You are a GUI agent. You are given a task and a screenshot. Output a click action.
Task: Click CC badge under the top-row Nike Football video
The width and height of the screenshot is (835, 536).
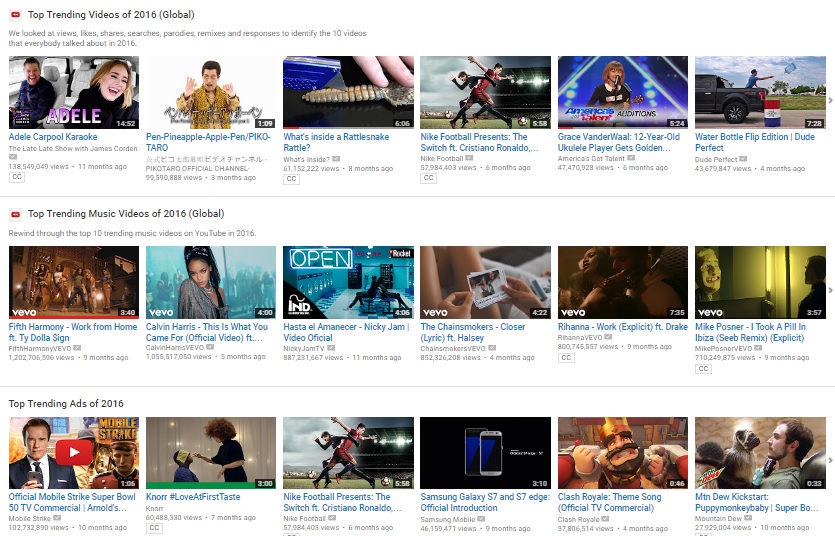coord(429,178)
